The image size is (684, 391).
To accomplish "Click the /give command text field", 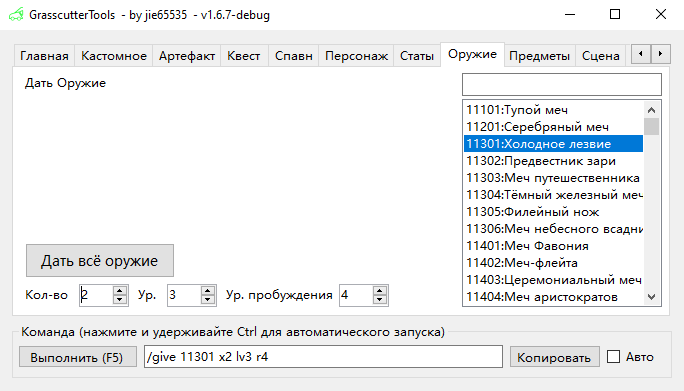I will (x=323, y=357).
